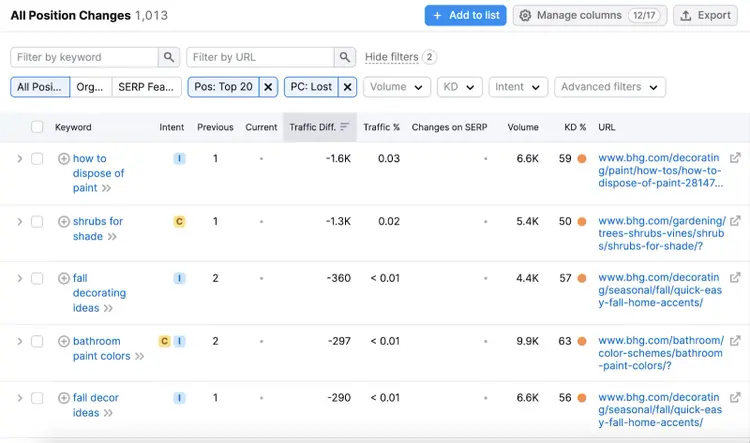Image resolution: width=750 pixels, height=443 pixels.
Task: Select all rows with the header checkbox
Action: pyautogui.click(x=37, y=127)
